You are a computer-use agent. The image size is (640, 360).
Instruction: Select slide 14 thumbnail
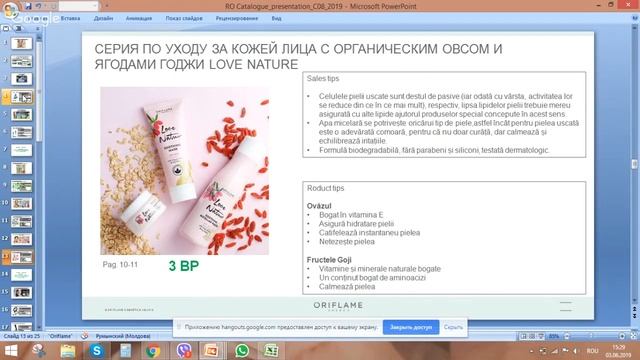(x=21, y=275)
